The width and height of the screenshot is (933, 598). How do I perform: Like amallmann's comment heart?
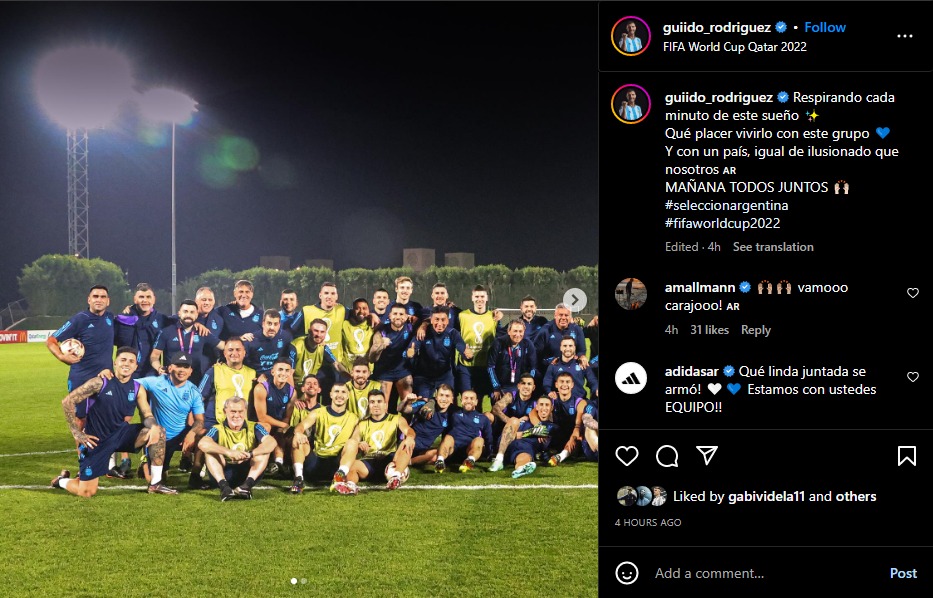point(912,293)
